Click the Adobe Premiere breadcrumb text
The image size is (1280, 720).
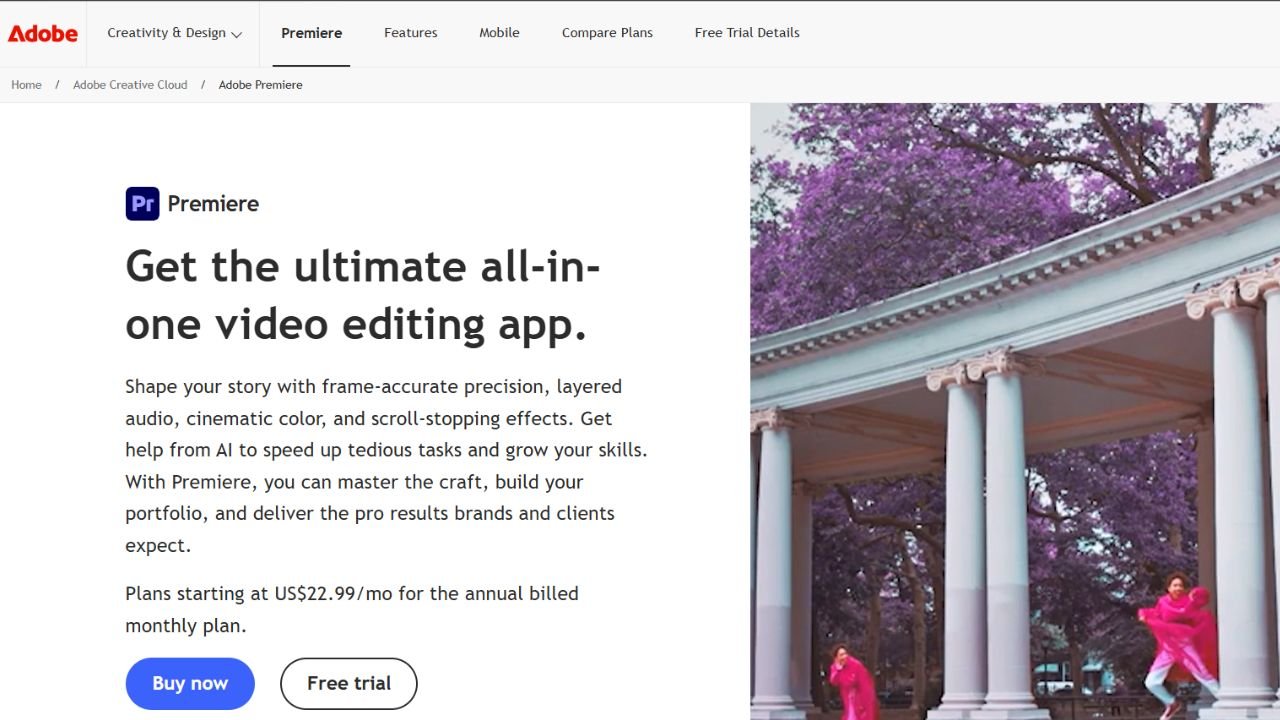tap(260, 85)
